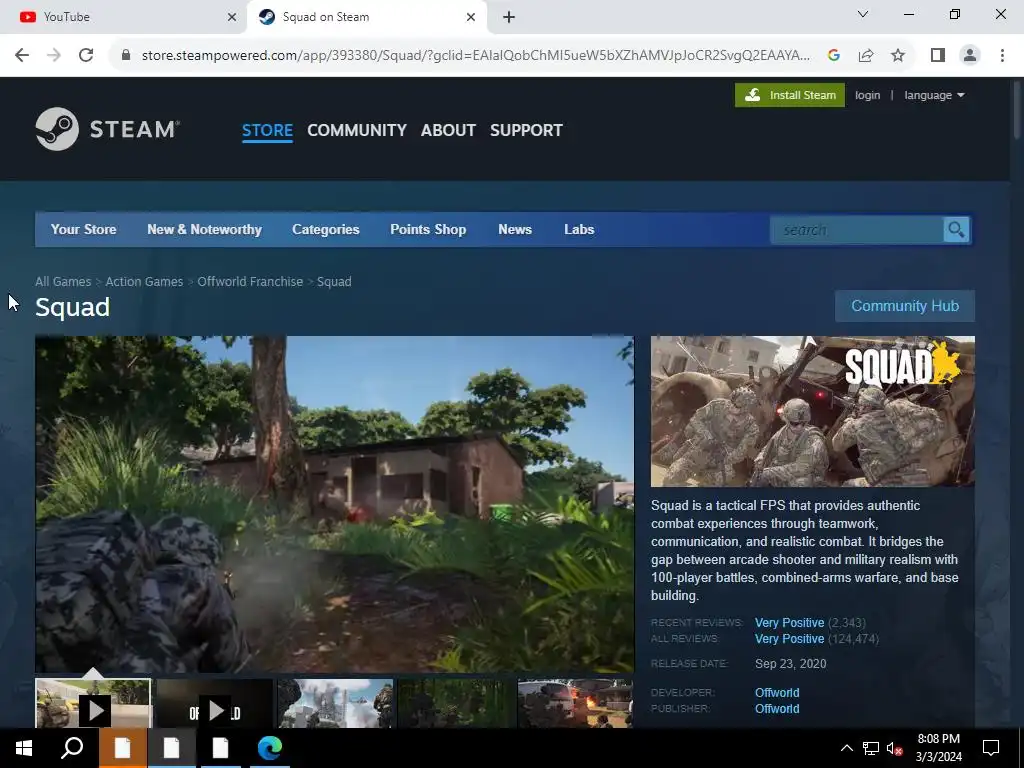This screenshot has width=1024, height=768.
Task: Click the Squad breadcrumb link
Action: (334, 281)
